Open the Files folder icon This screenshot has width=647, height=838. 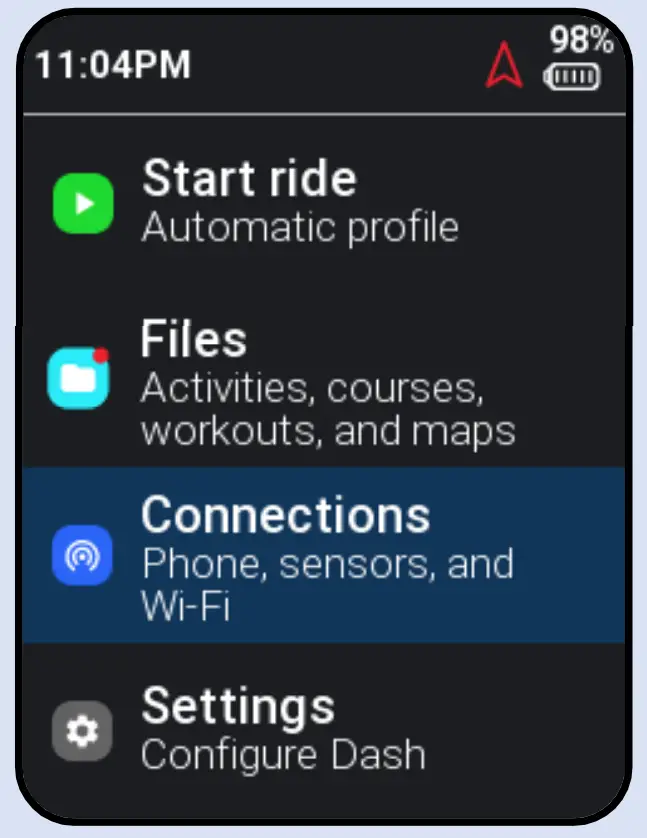click(x=82, y=376)
